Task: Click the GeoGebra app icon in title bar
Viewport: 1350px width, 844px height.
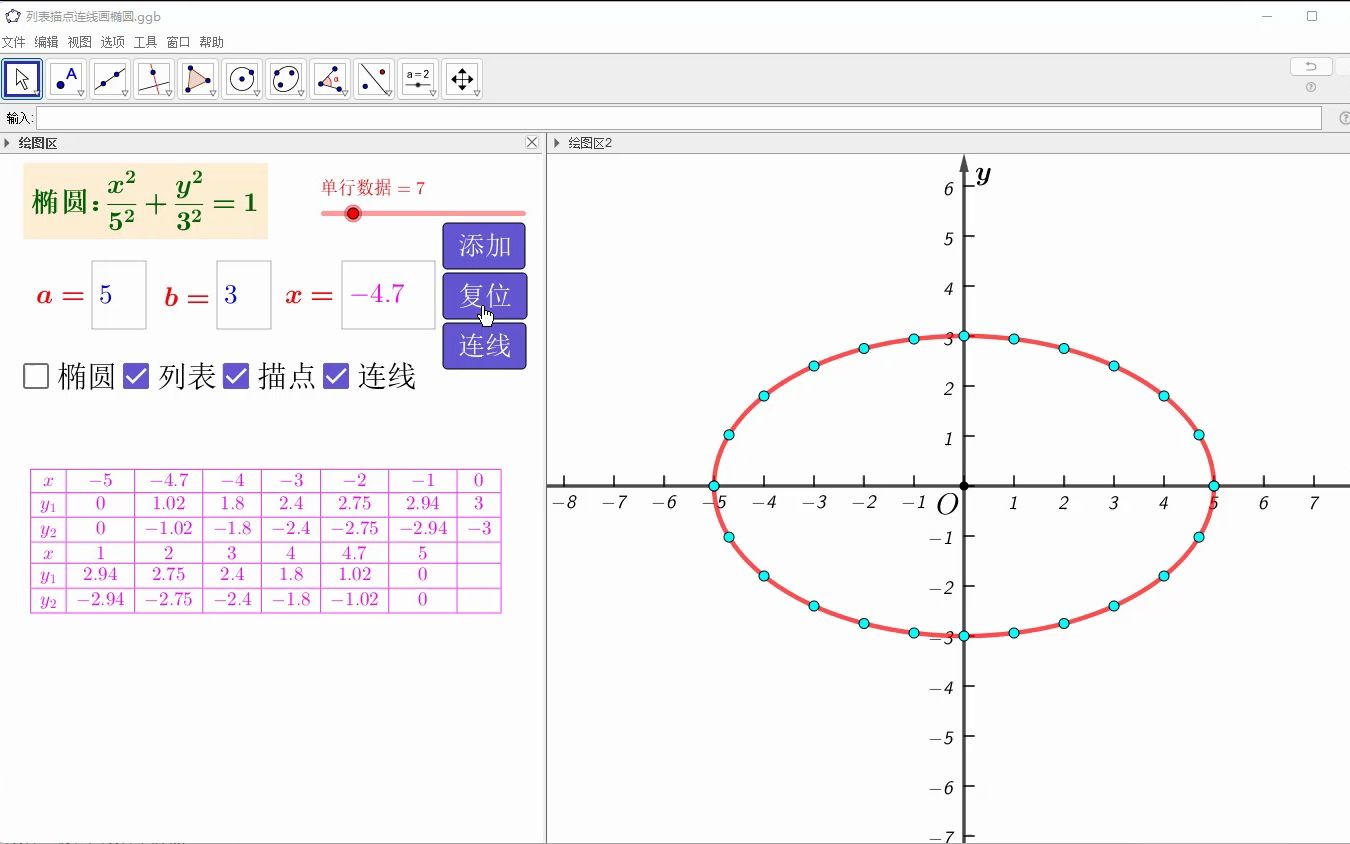Action: 13,16
